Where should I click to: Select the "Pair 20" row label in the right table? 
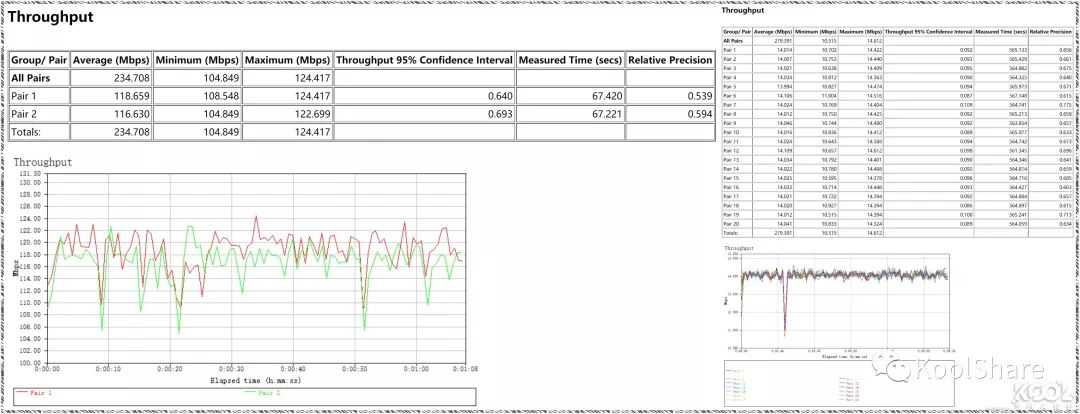731,223
